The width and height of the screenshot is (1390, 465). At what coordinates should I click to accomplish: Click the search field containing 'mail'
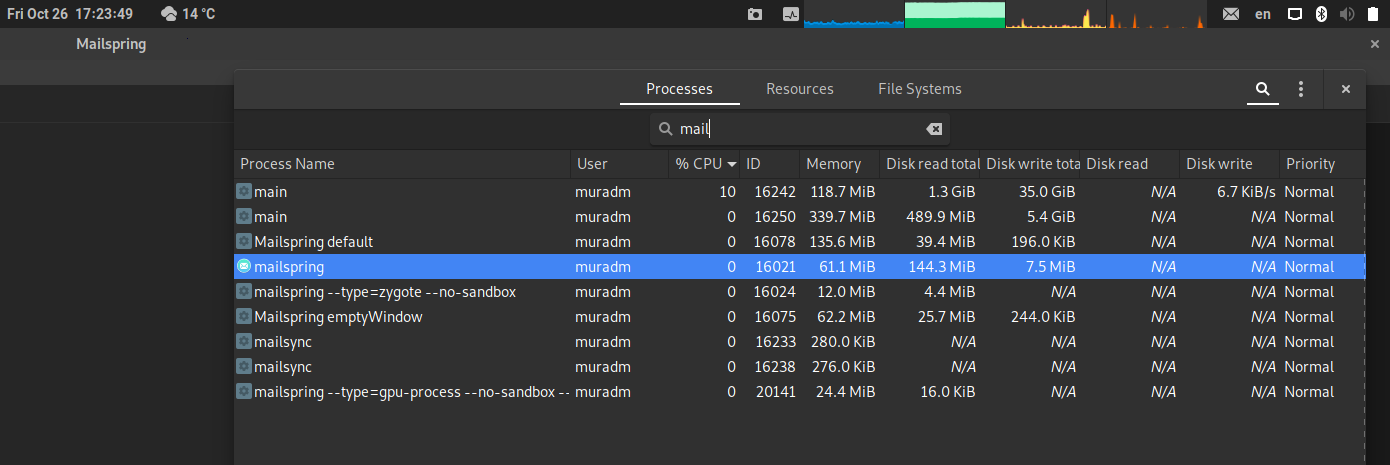800,129
